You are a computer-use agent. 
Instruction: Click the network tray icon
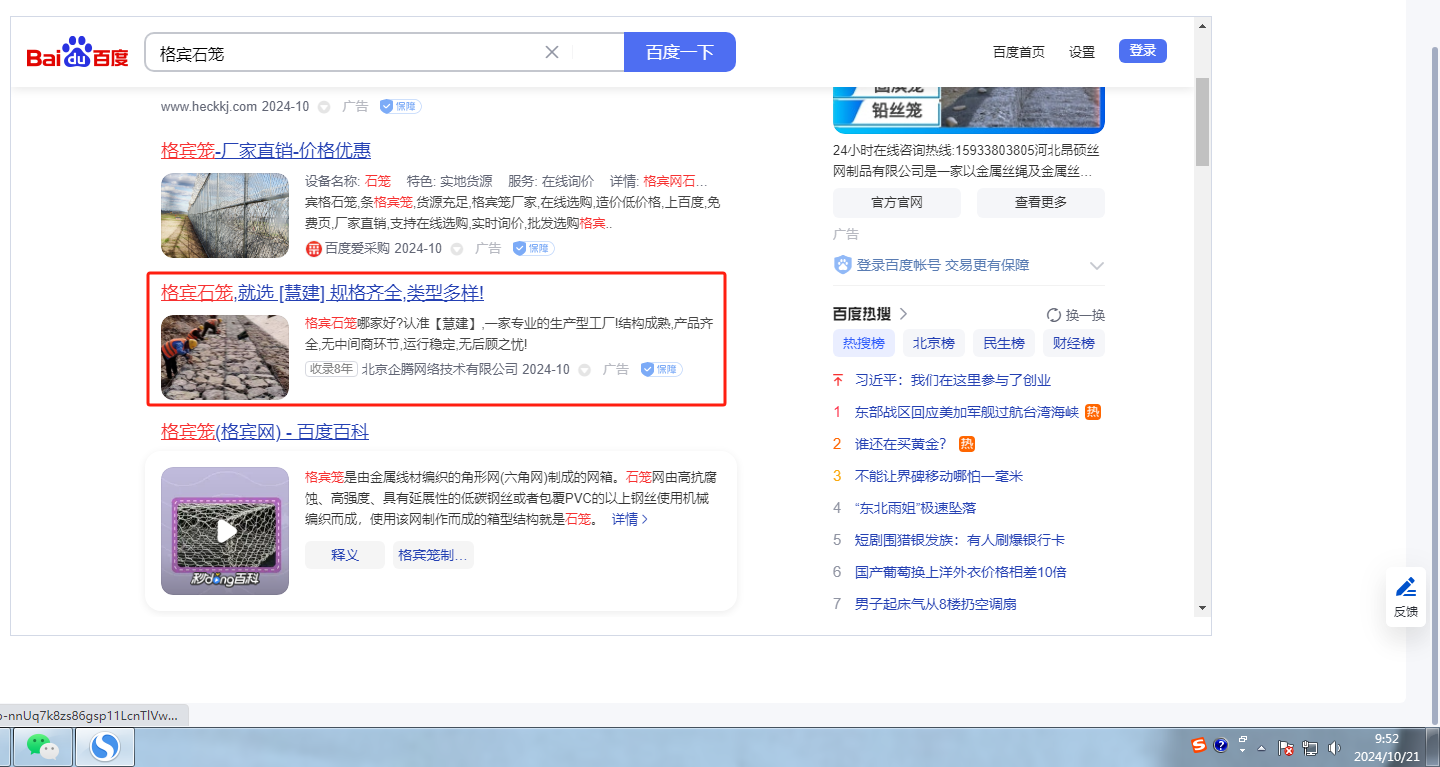(1311, 747)
